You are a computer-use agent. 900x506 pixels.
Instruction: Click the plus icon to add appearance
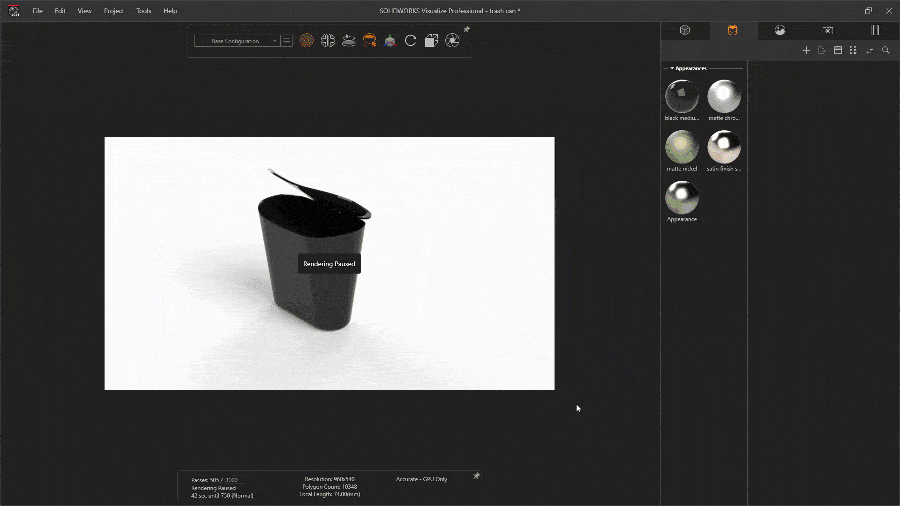pos(806,50)
